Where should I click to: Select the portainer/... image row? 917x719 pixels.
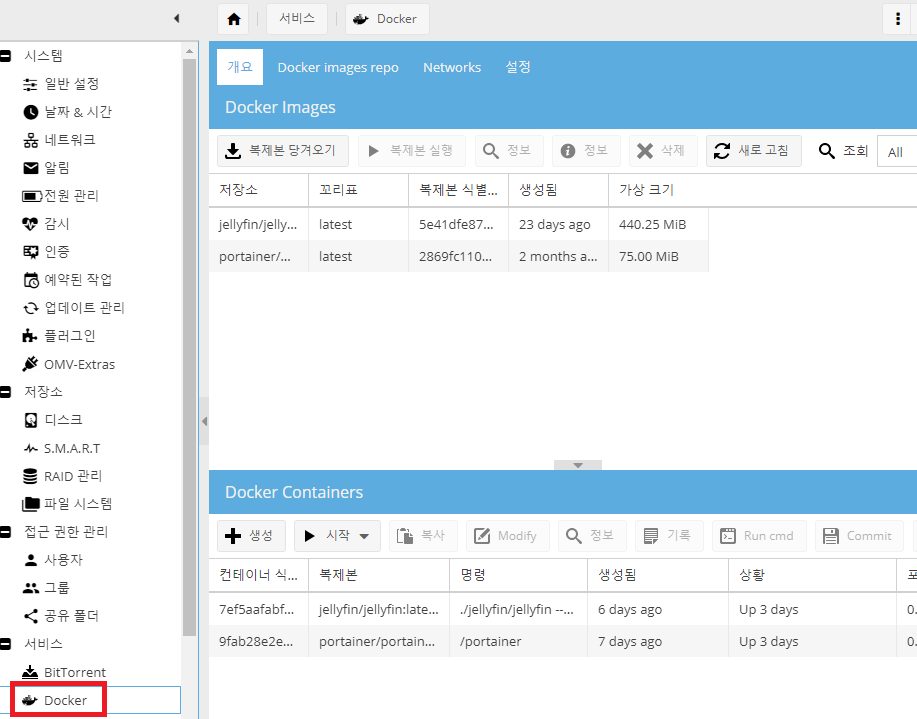tap(458, 256)
